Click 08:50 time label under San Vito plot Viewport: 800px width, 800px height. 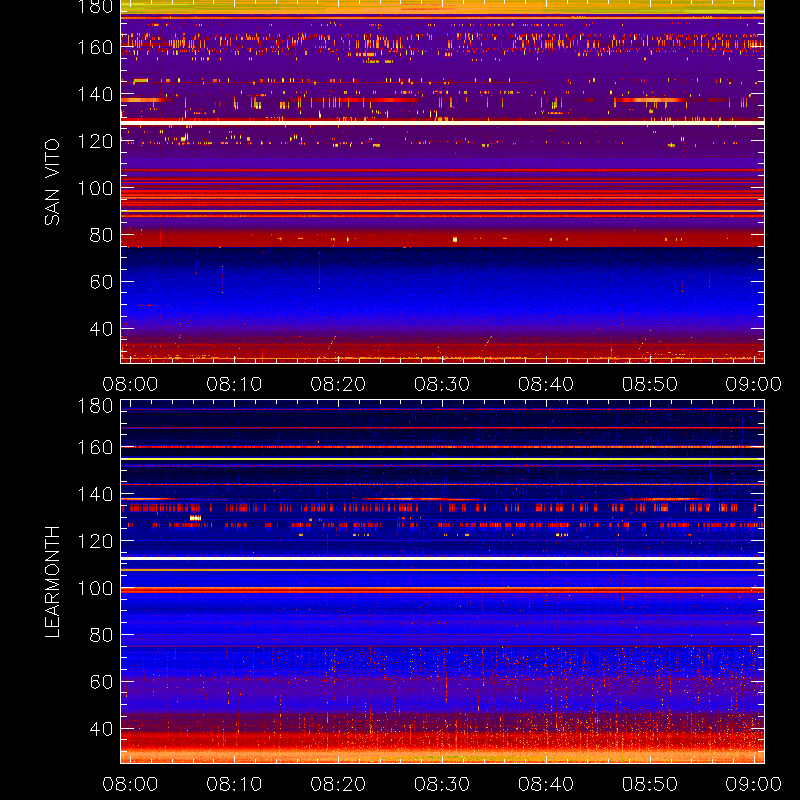click(649, 384)
